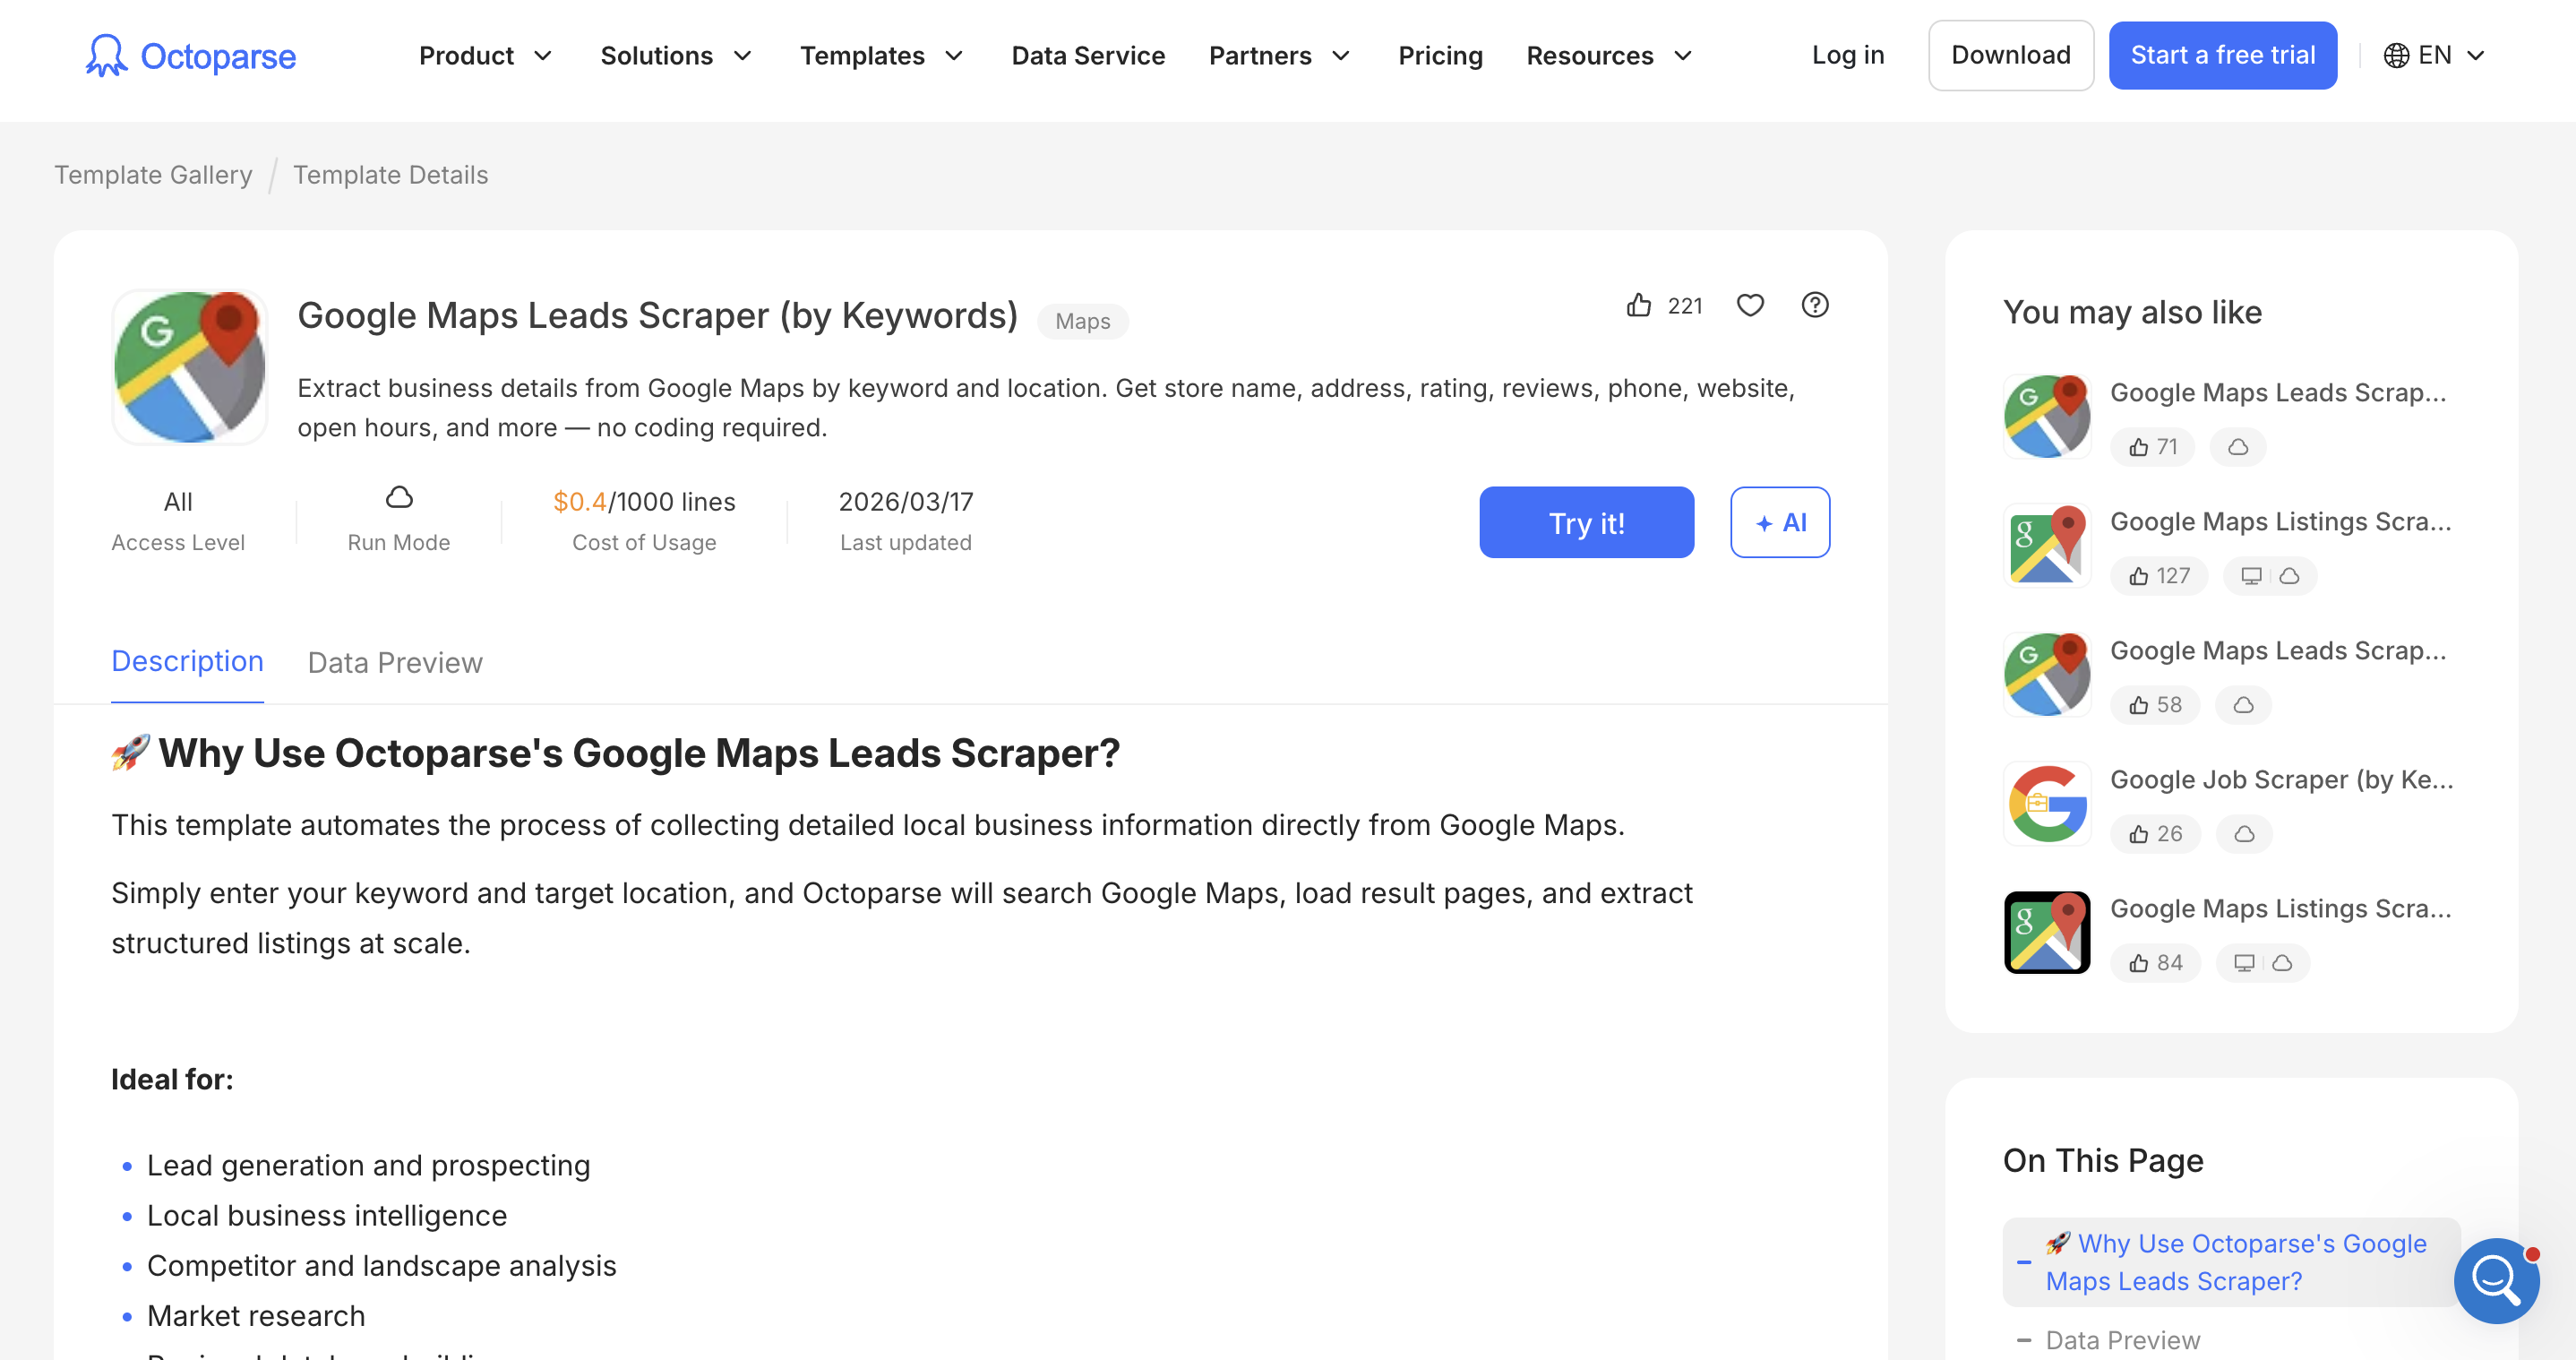Click Log in
The height and width of the screenshot is (1360, 2576).
(x=1848, y=56)
